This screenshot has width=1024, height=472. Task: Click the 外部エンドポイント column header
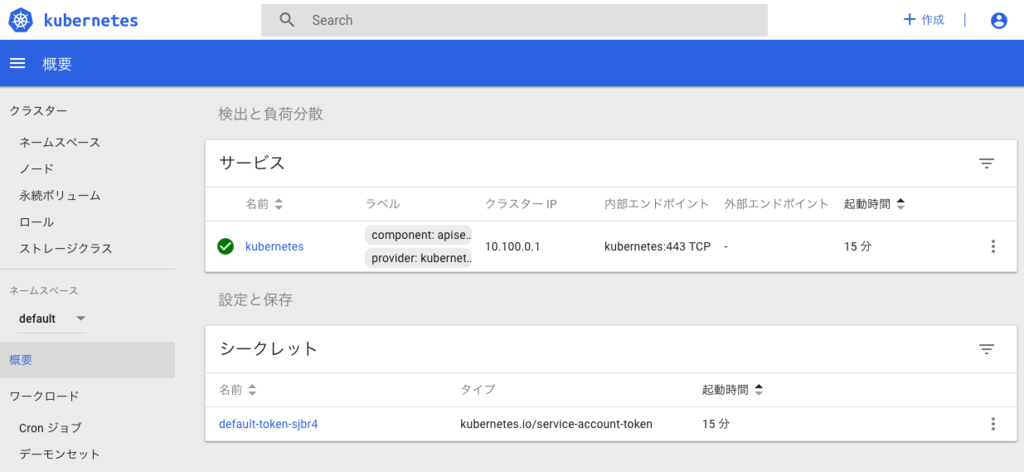click(776, 204)
